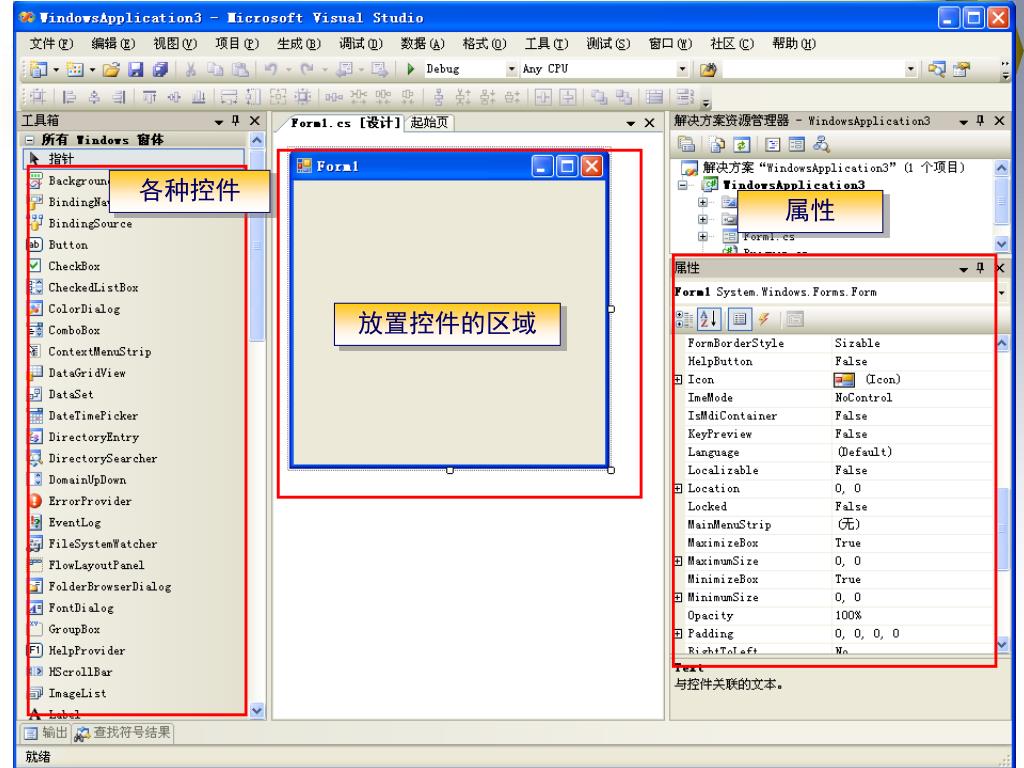Open the 输出 panel tab at bottom
This screenshot has width=1024, height=768.
(46, 733)
